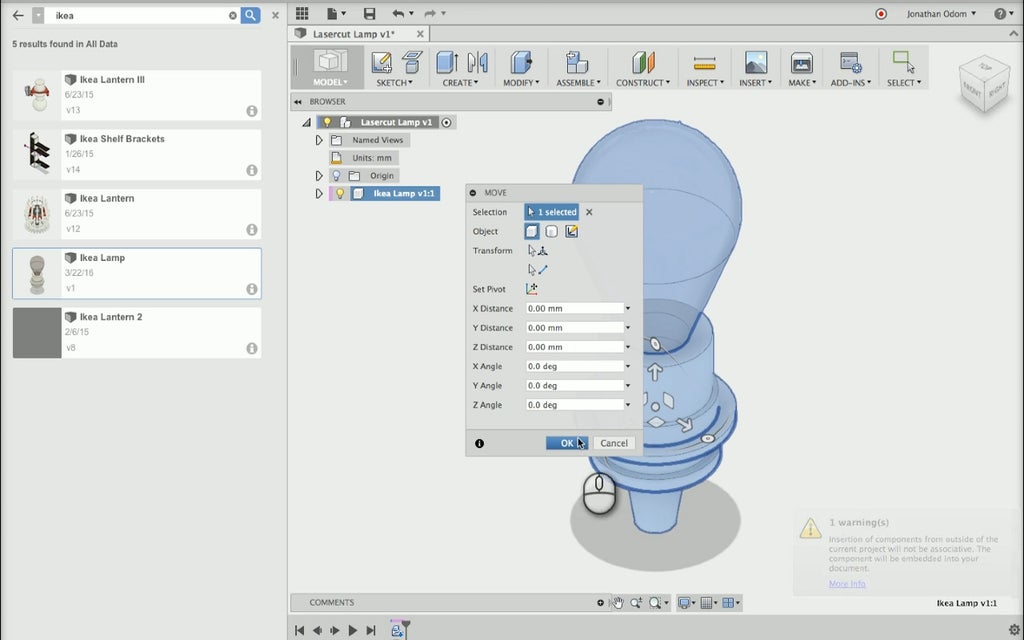
Task: Activate radio button next to Lasercut Lamp v1
Action: point(447,122)
